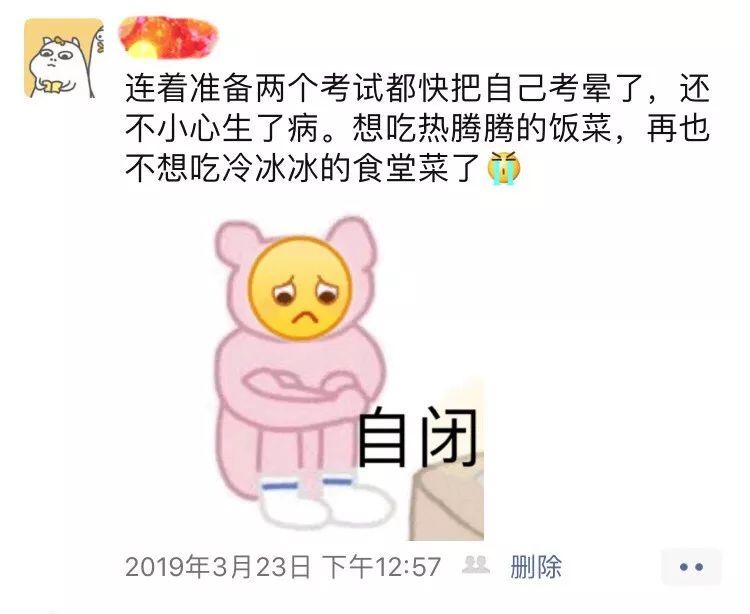This screenshot has width=750, height=614.
Task: Click the pink bear's right ear
Action: (x=352, y=242)
